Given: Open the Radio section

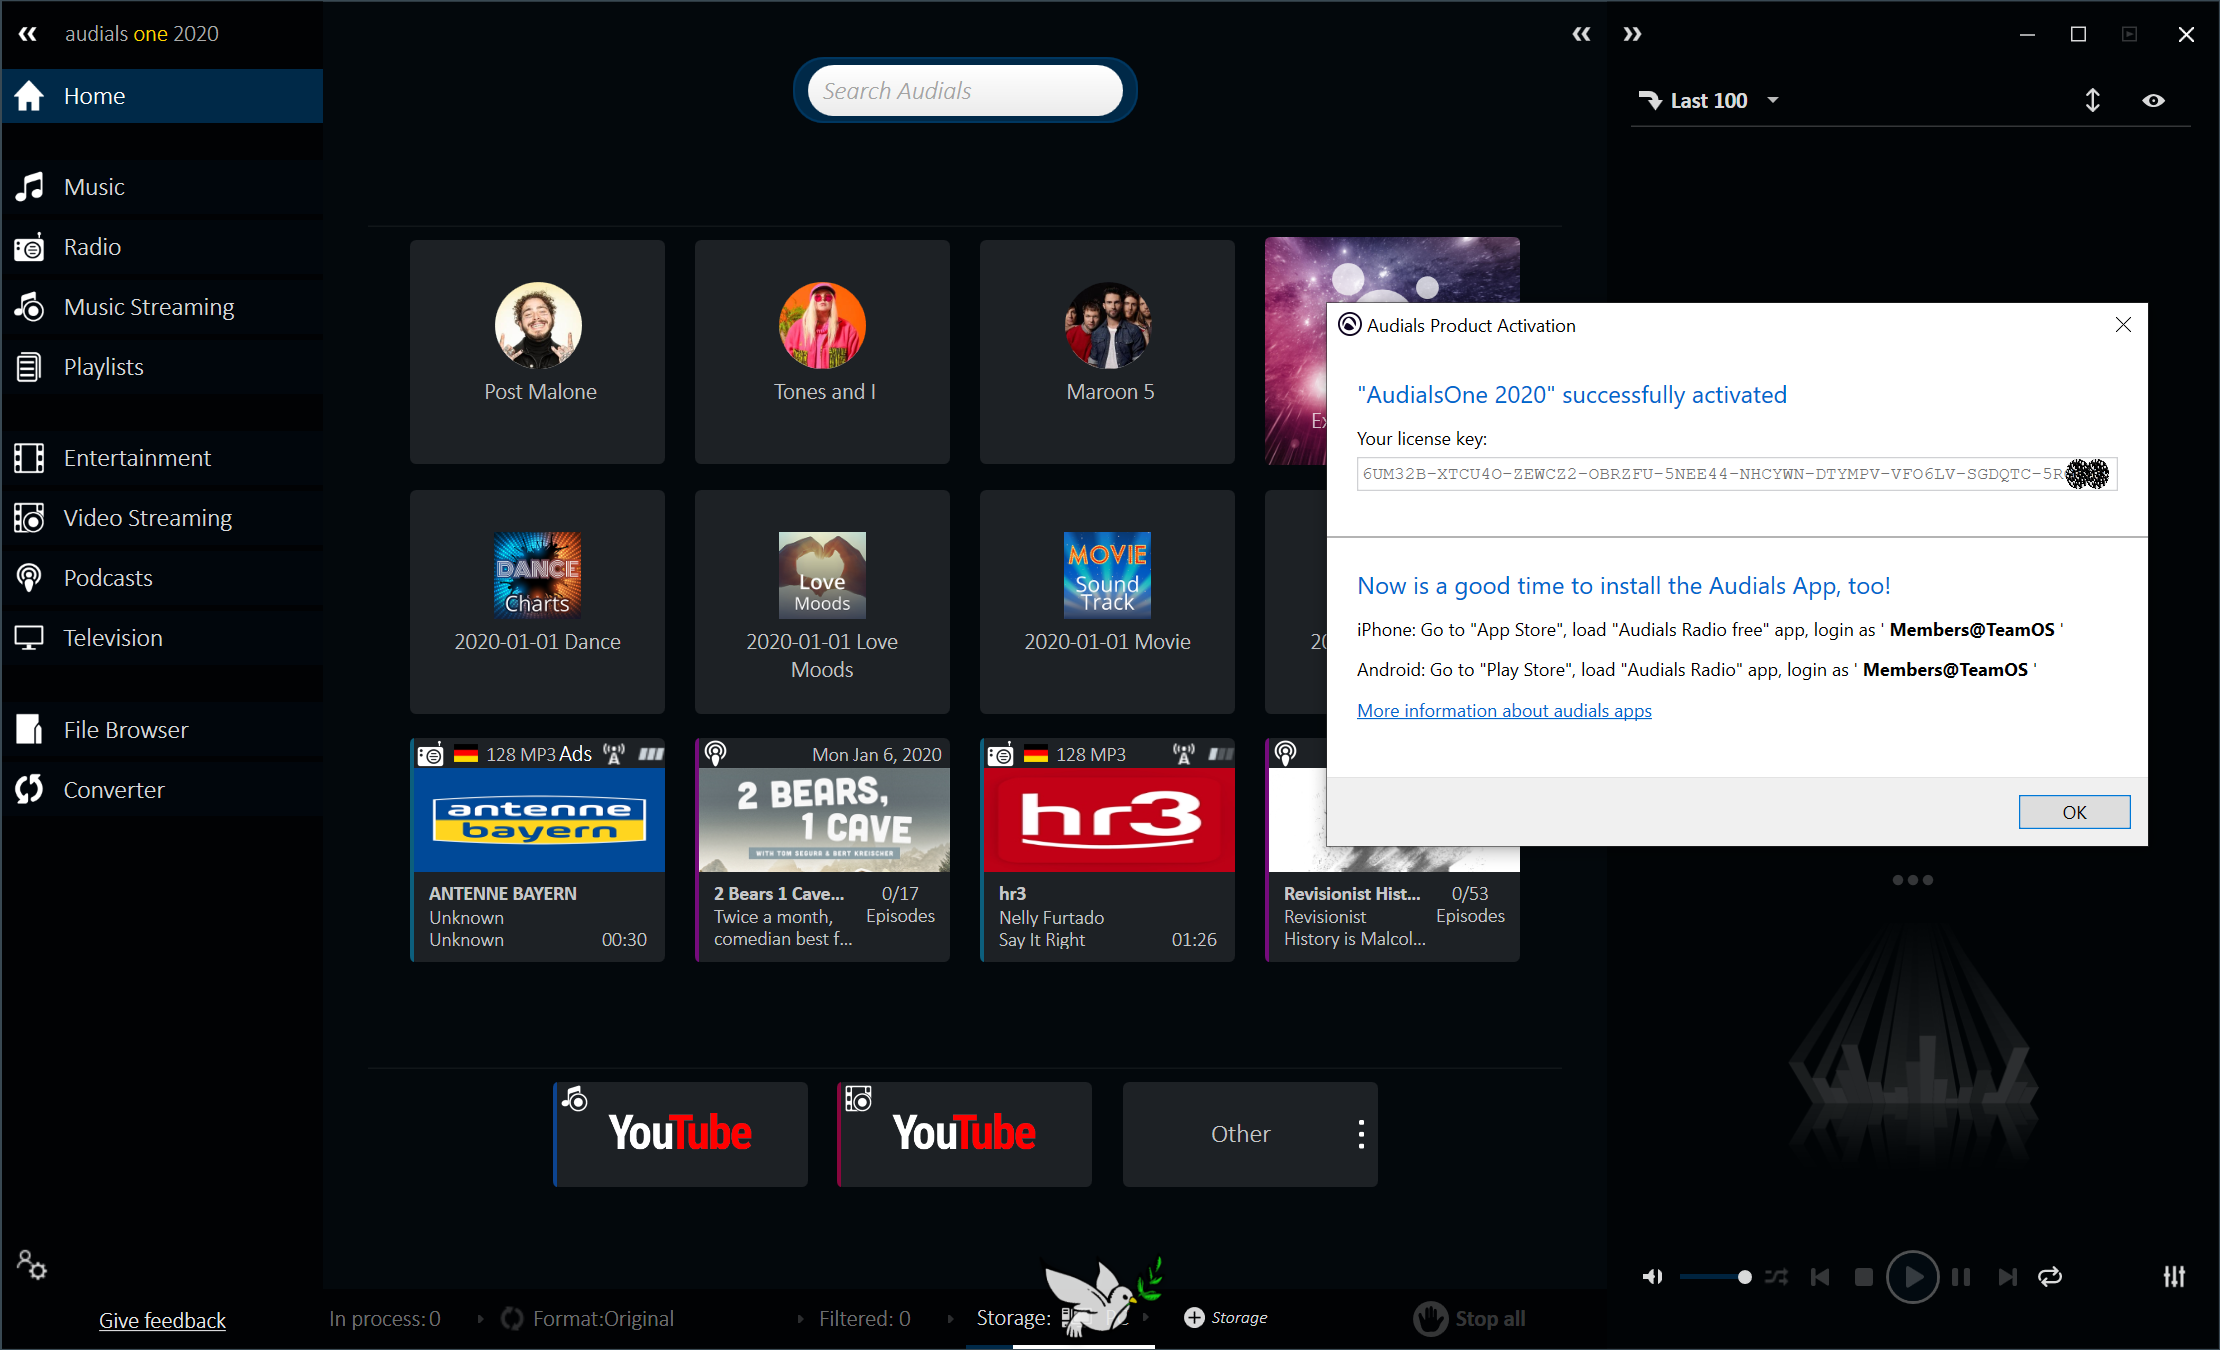Looking at the screenshot, I should tap(162, 247).
